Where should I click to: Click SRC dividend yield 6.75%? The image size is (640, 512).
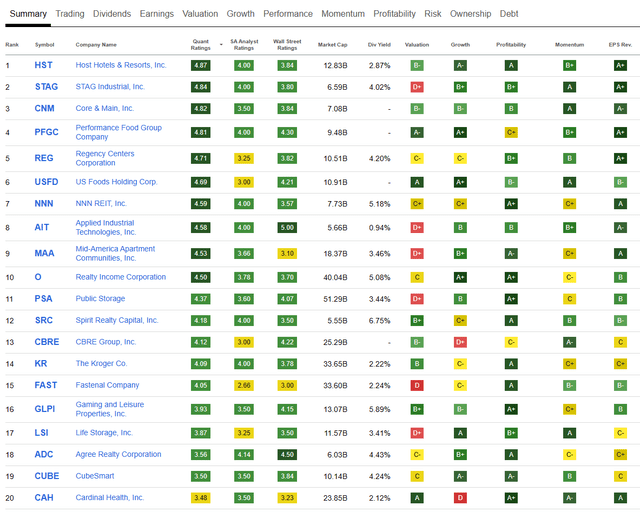pos(380,321)
